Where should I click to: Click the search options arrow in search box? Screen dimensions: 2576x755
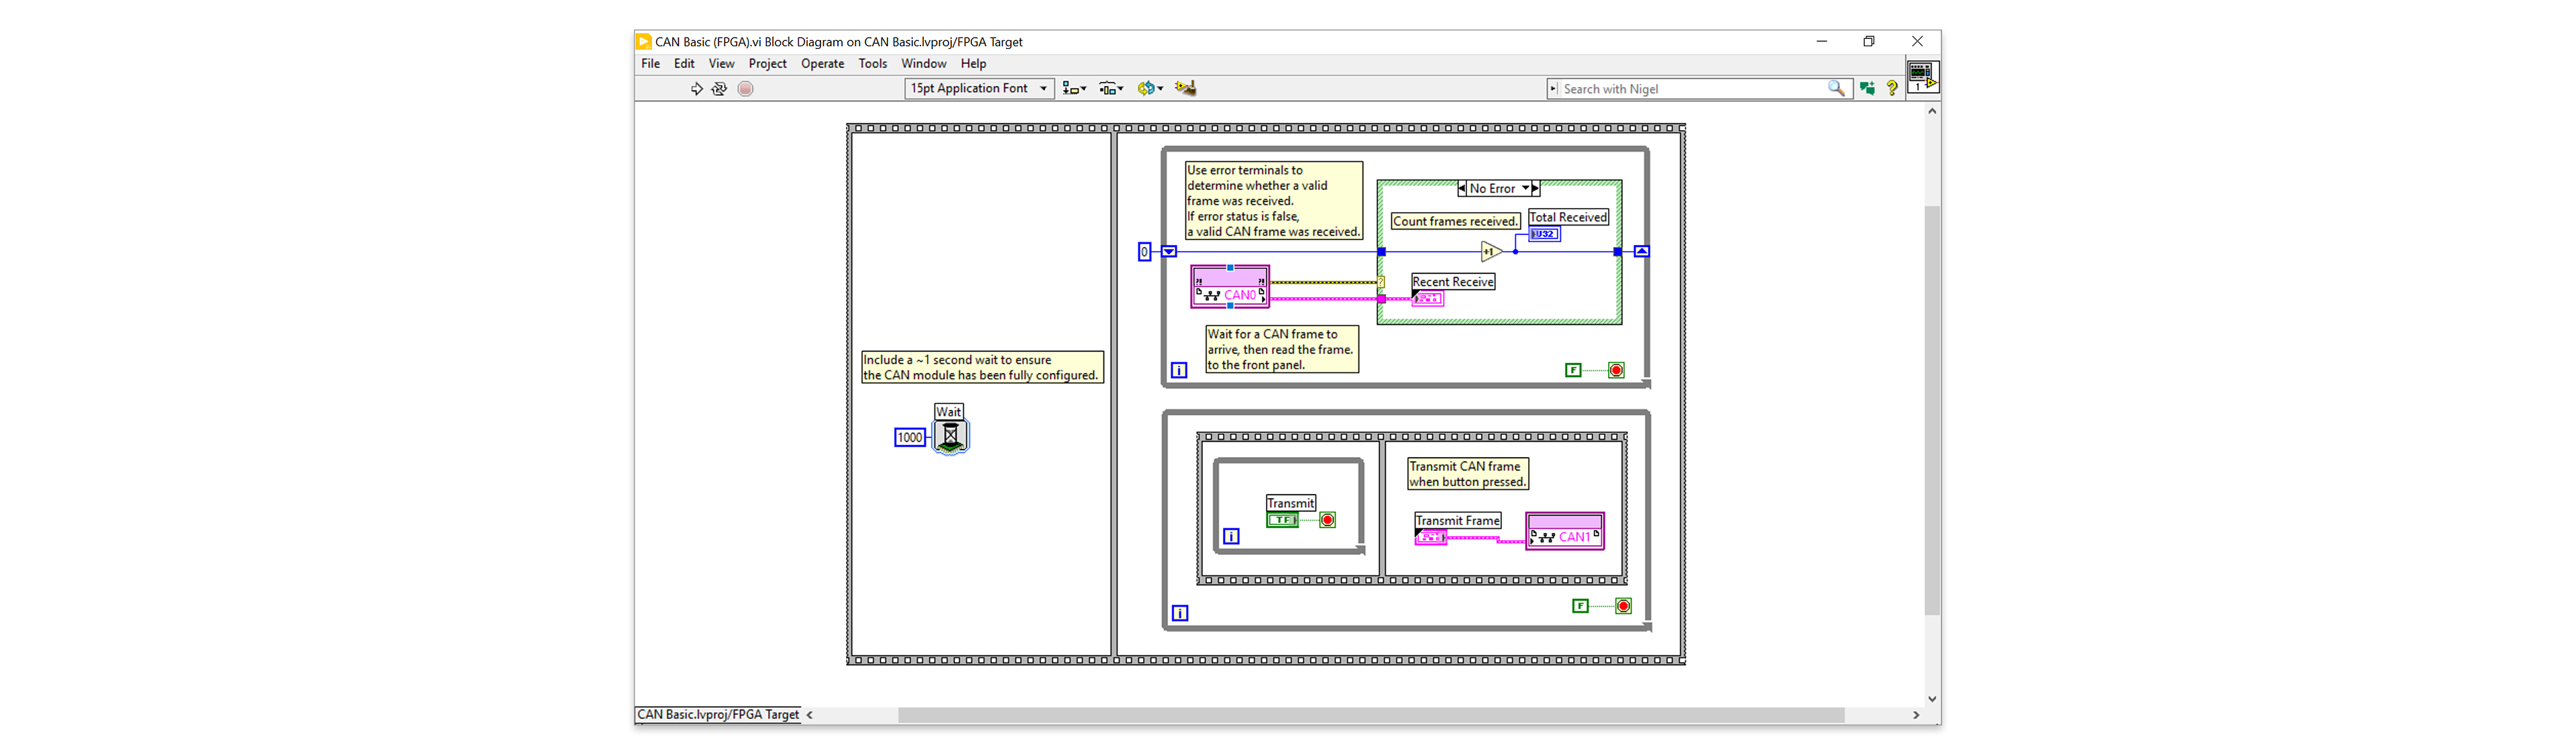click(1553, 89)
